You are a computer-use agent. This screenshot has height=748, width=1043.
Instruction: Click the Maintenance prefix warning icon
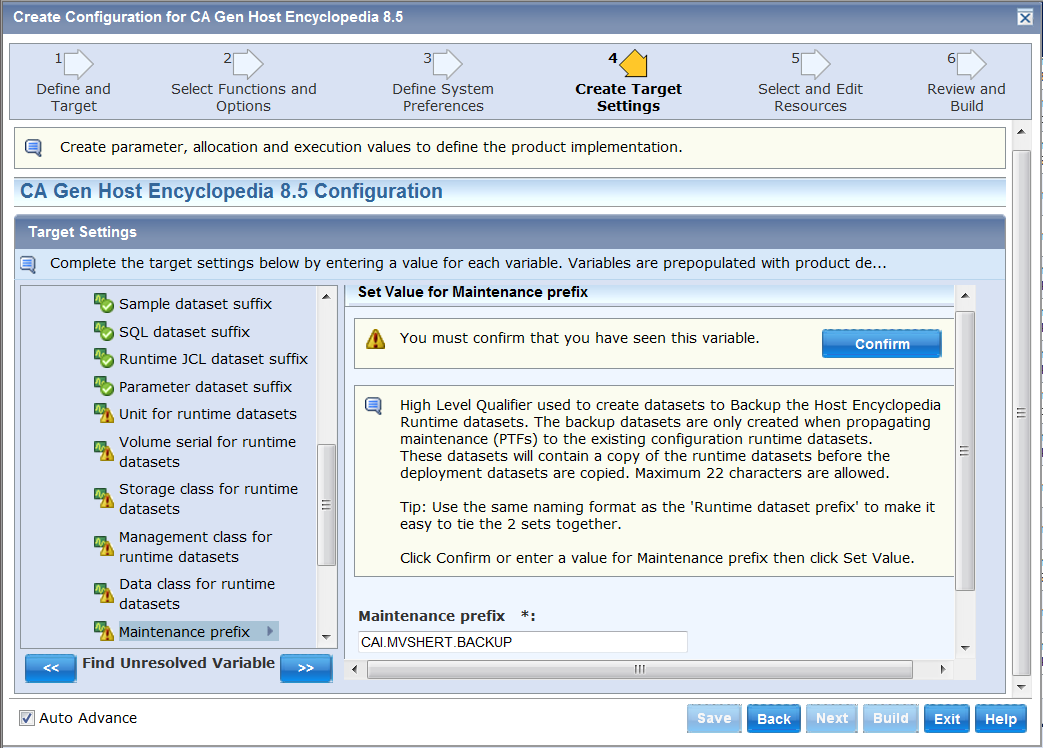104,631
